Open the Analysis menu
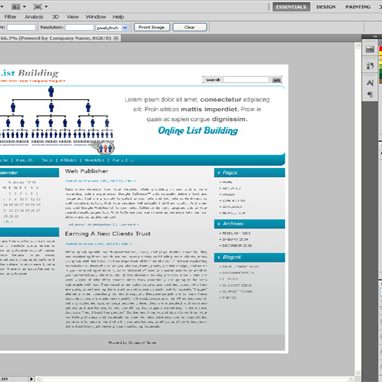382x382 pixels. (34, 17)
